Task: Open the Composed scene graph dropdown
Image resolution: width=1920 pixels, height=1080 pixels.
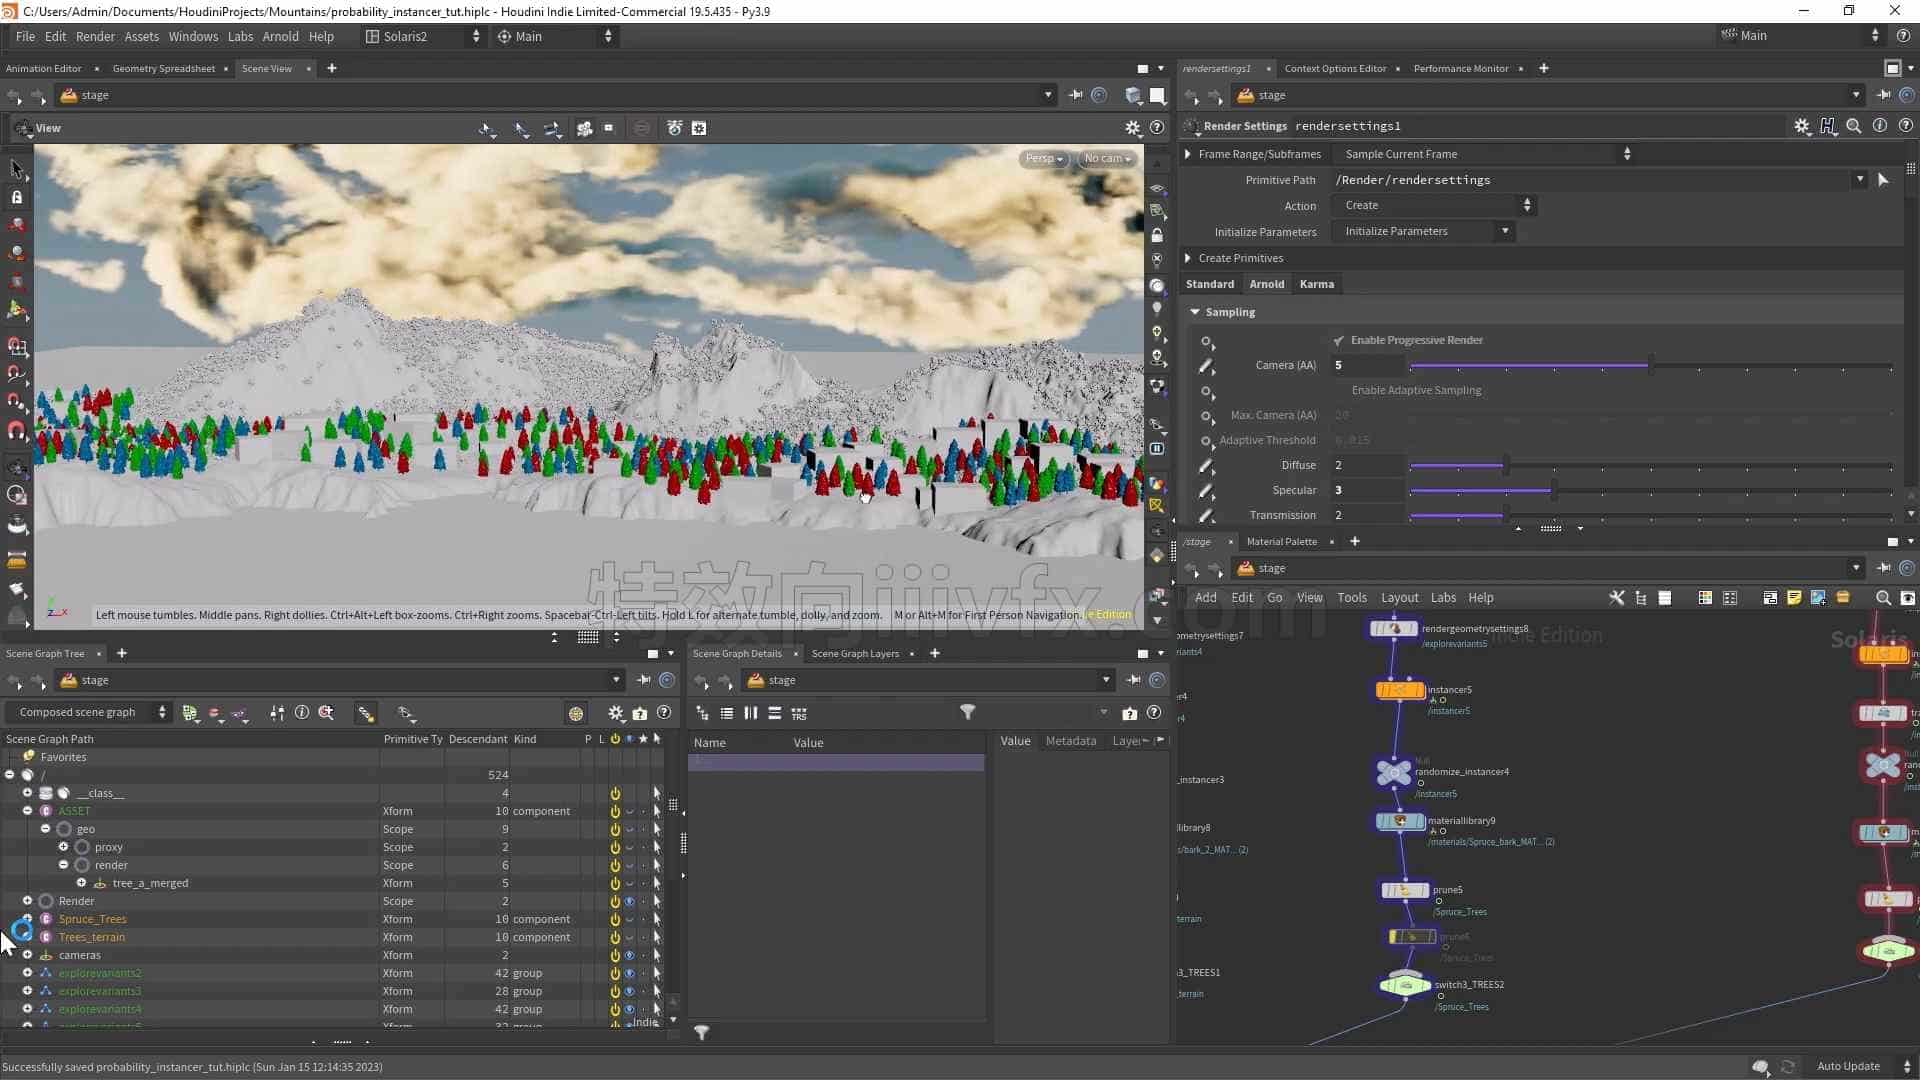Action: point(91,712)
